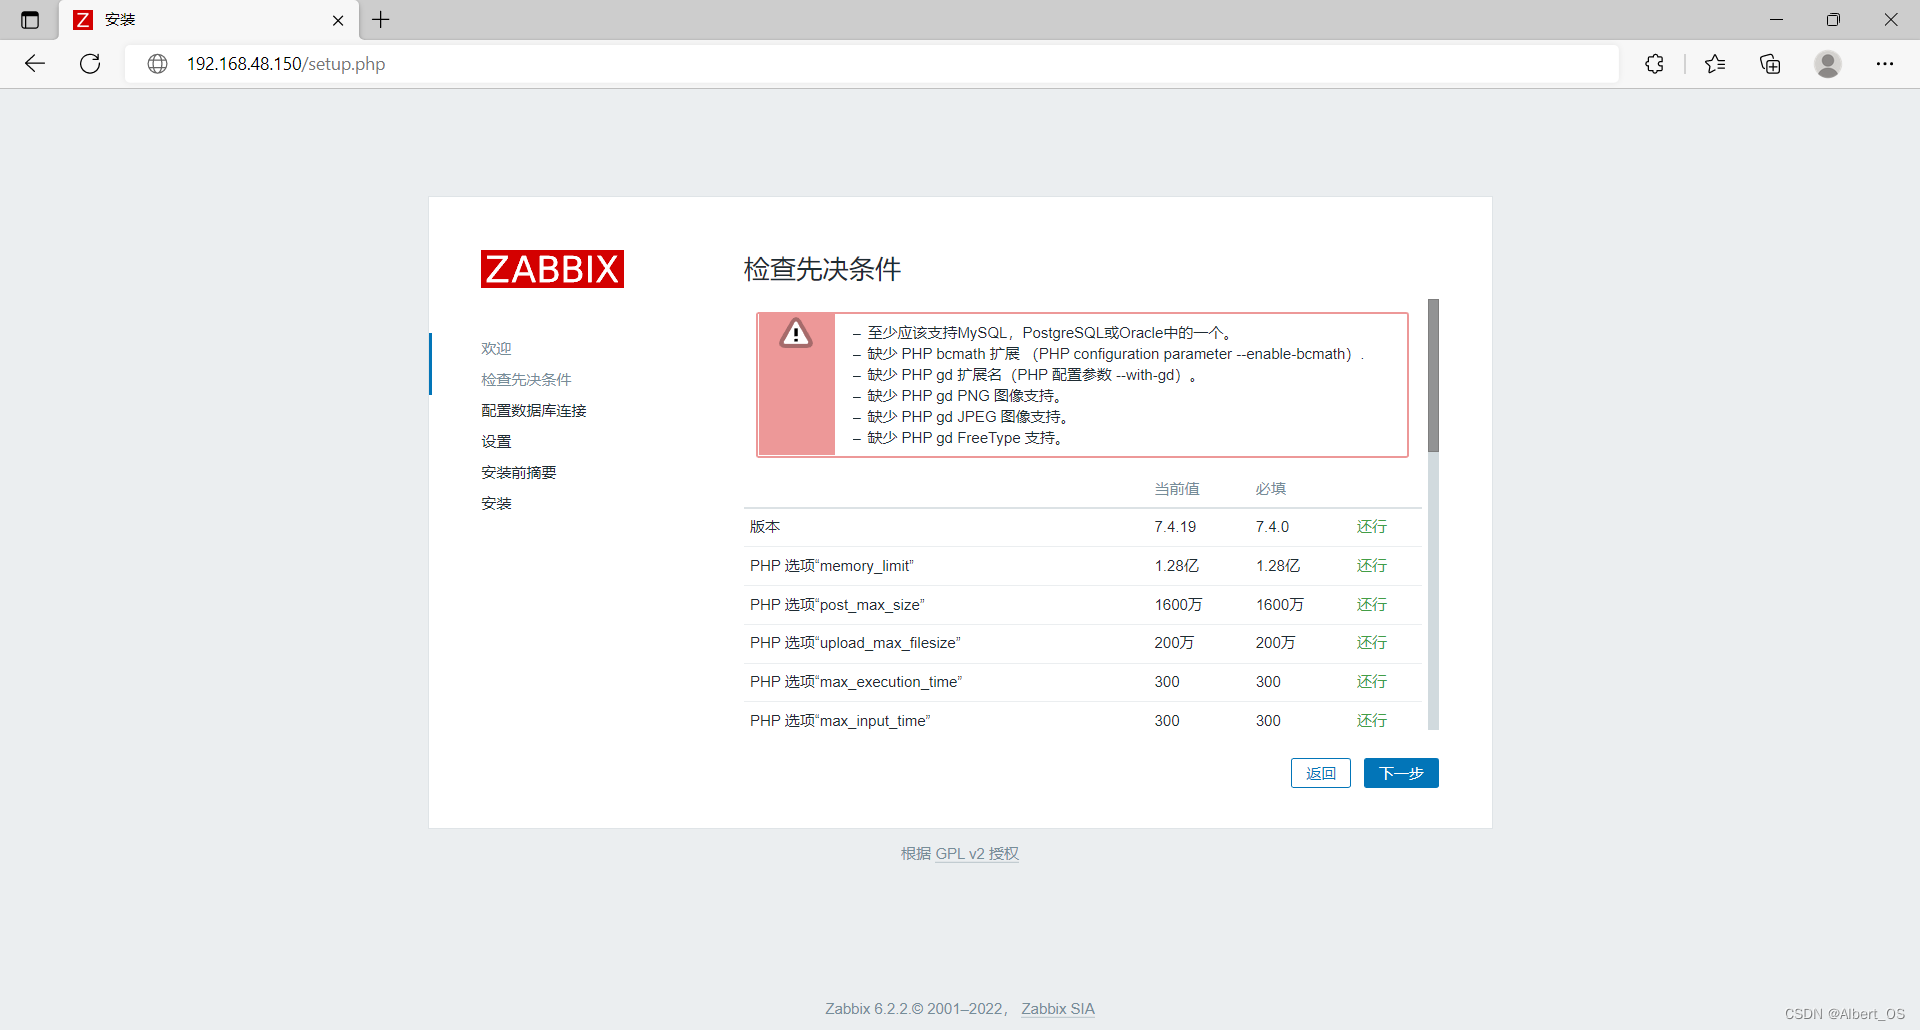This screenshot has width=1920, height=1030.
Task: Open the Zabbix SIA link
Action: (1058, 1008)
